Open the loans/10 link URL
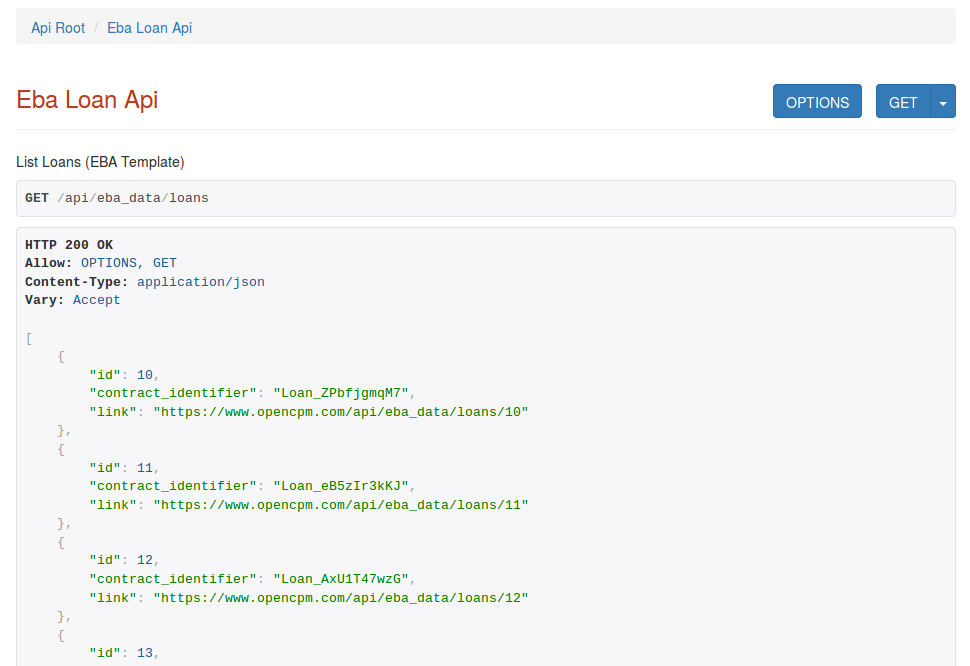 tap(340, 412)
